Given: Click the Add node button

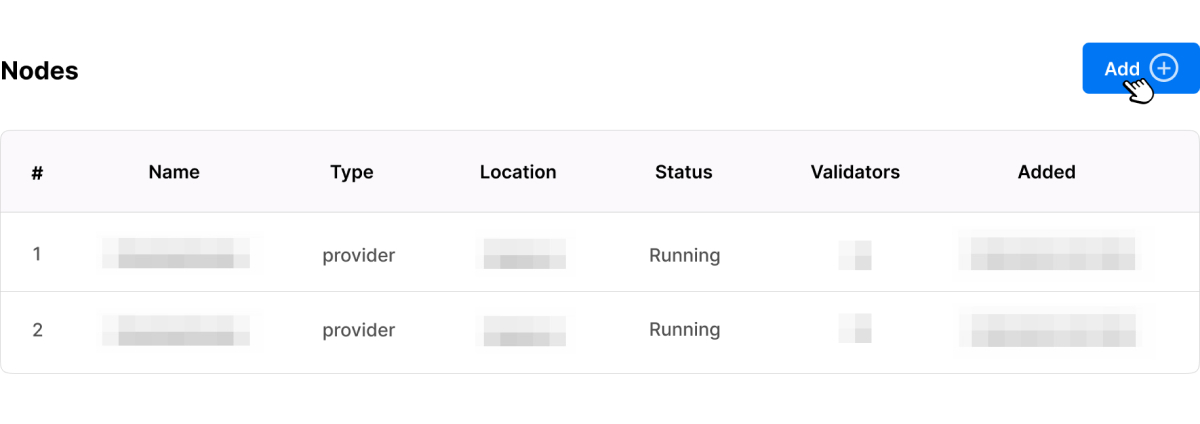Looking at the screenshot, I should (1140, 68).
